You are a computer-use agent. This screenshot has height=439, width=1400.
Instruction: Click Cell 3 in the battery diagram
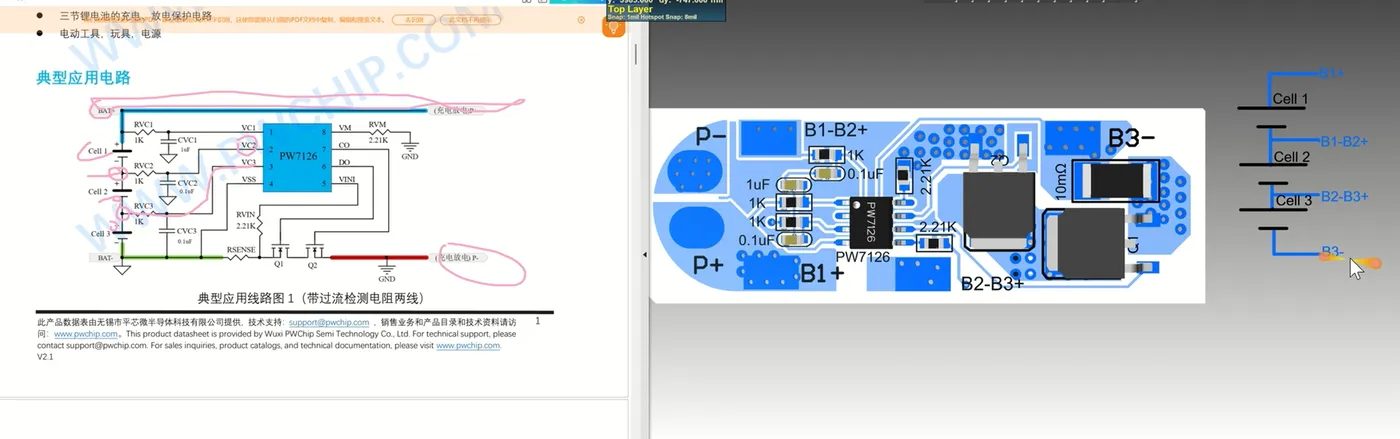(1293, 201)
